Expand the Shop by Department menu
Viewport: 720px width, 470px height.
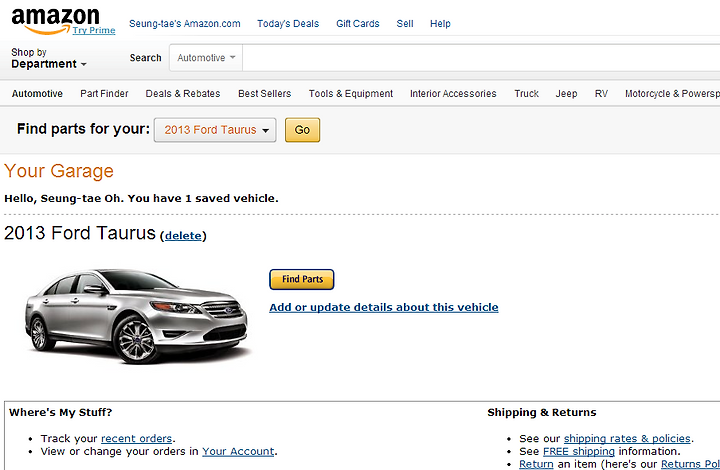[x=49, y=58]
